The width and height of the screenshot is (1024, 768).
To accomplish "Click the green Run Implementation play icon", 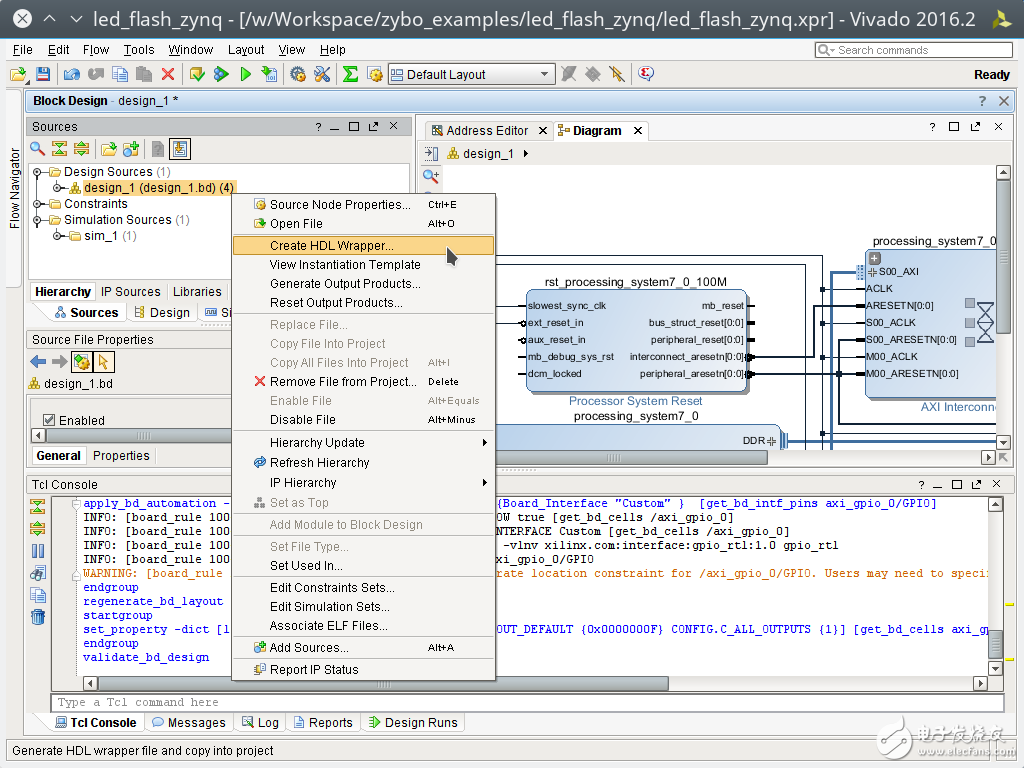I will point(245,74).
